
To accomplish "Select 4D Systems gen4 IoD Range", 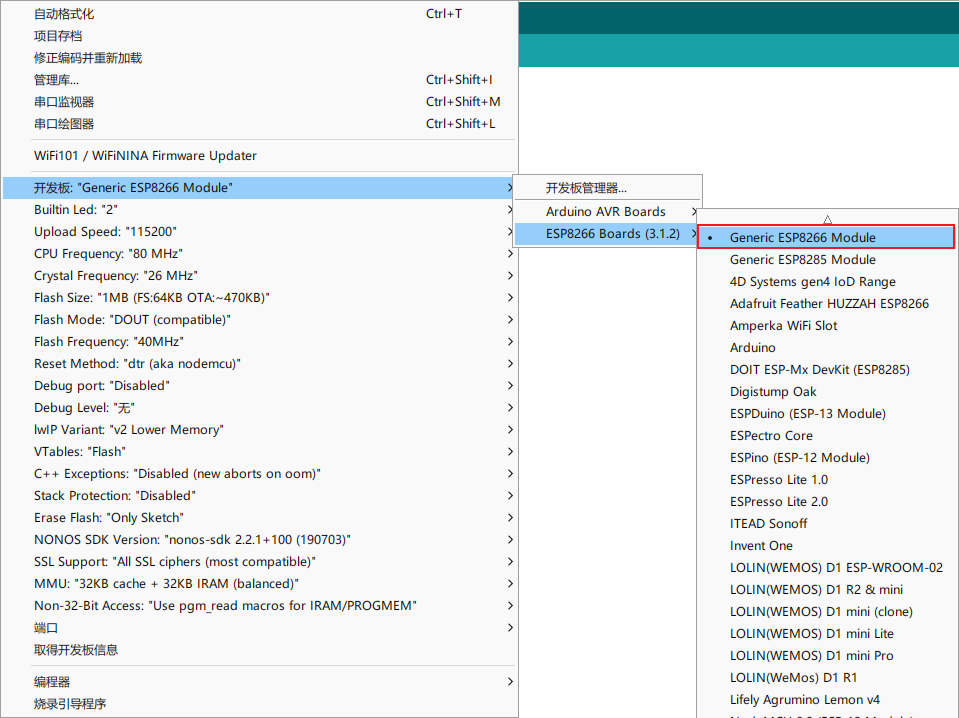I will point(826,281).
